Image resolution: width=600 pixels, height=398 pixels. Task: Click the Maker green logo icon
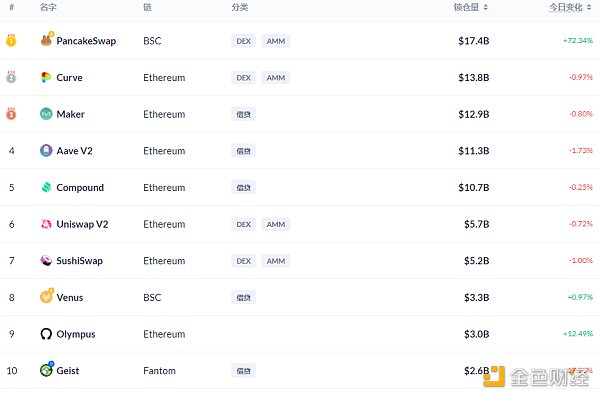tap(46, 114)
